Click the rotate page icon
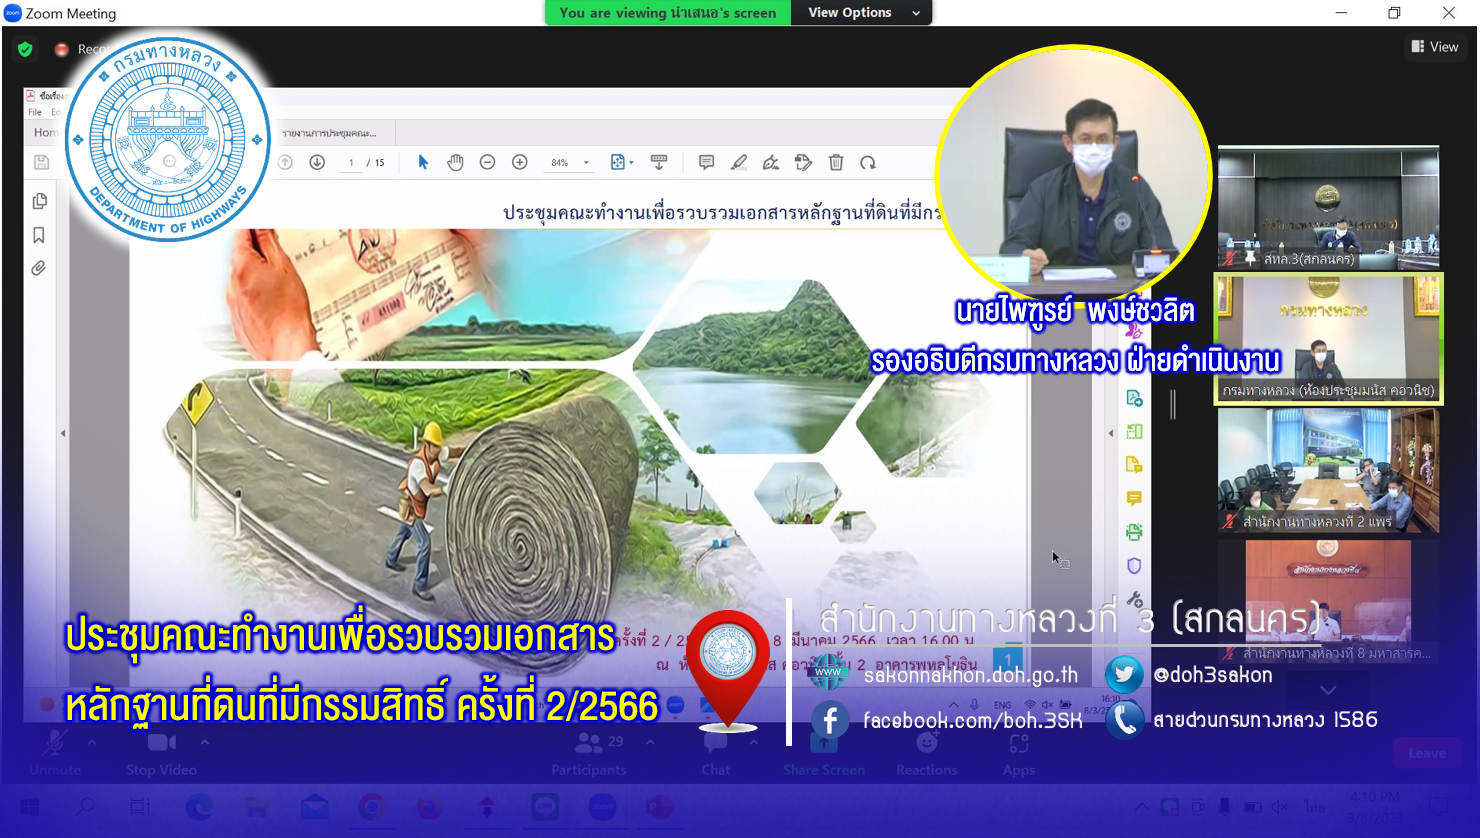This screenshot has height=838, width=1480. pos(868,162)
